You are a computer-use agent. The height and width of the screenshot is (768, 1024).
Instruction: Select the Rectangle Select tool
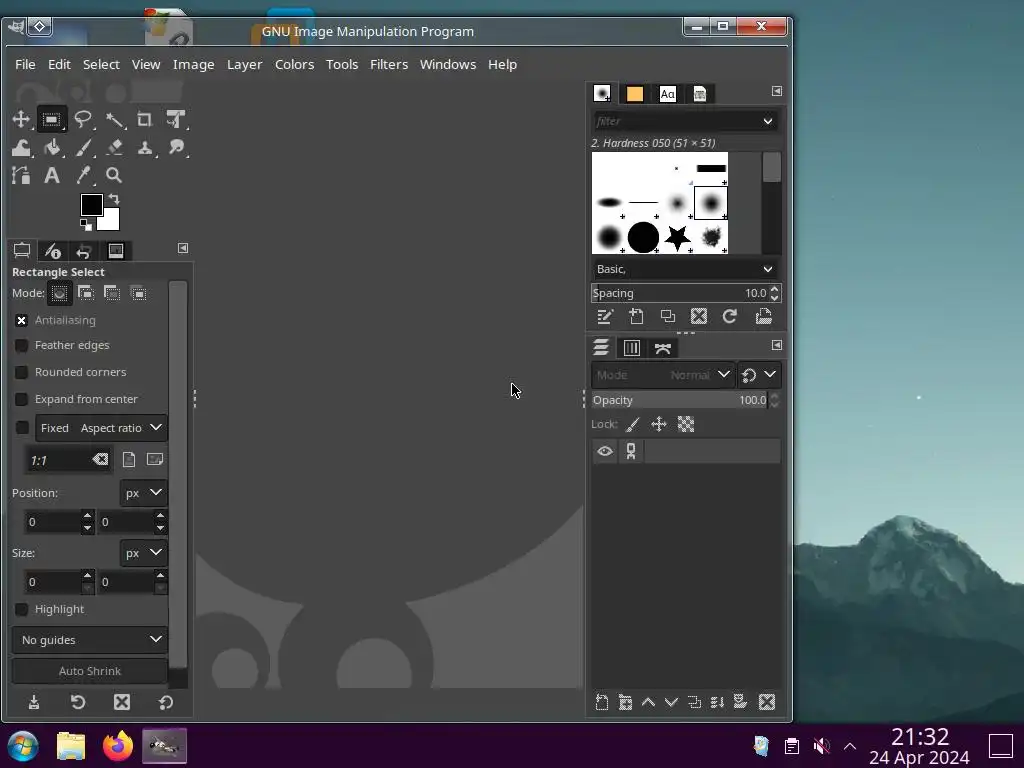pyautogui.click(x=51, y=120)
